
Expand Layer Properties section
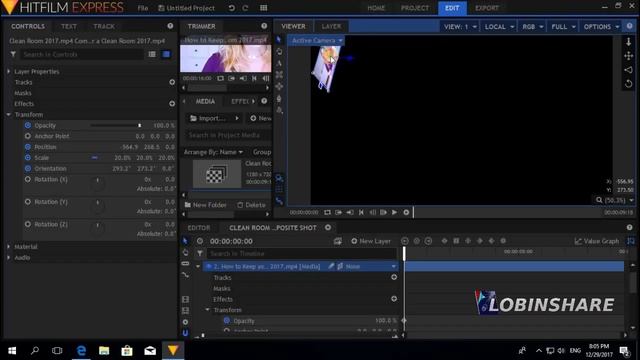[x=9, y=71]
